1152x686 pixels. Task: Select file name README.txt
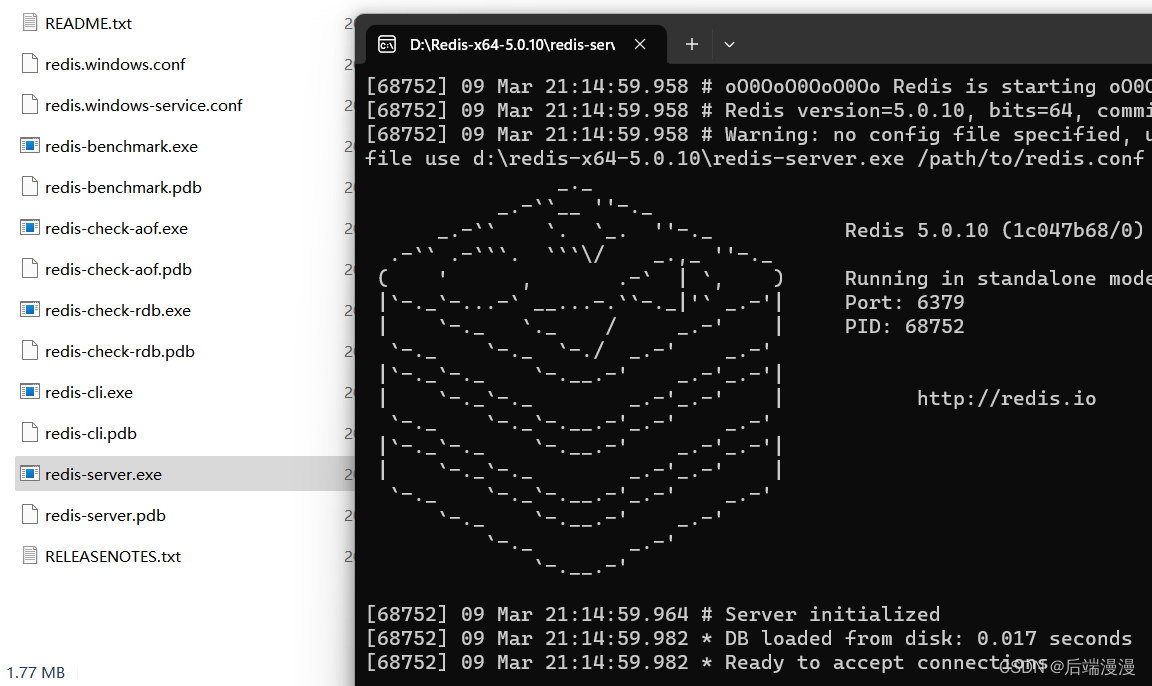(x=88, y=24)
